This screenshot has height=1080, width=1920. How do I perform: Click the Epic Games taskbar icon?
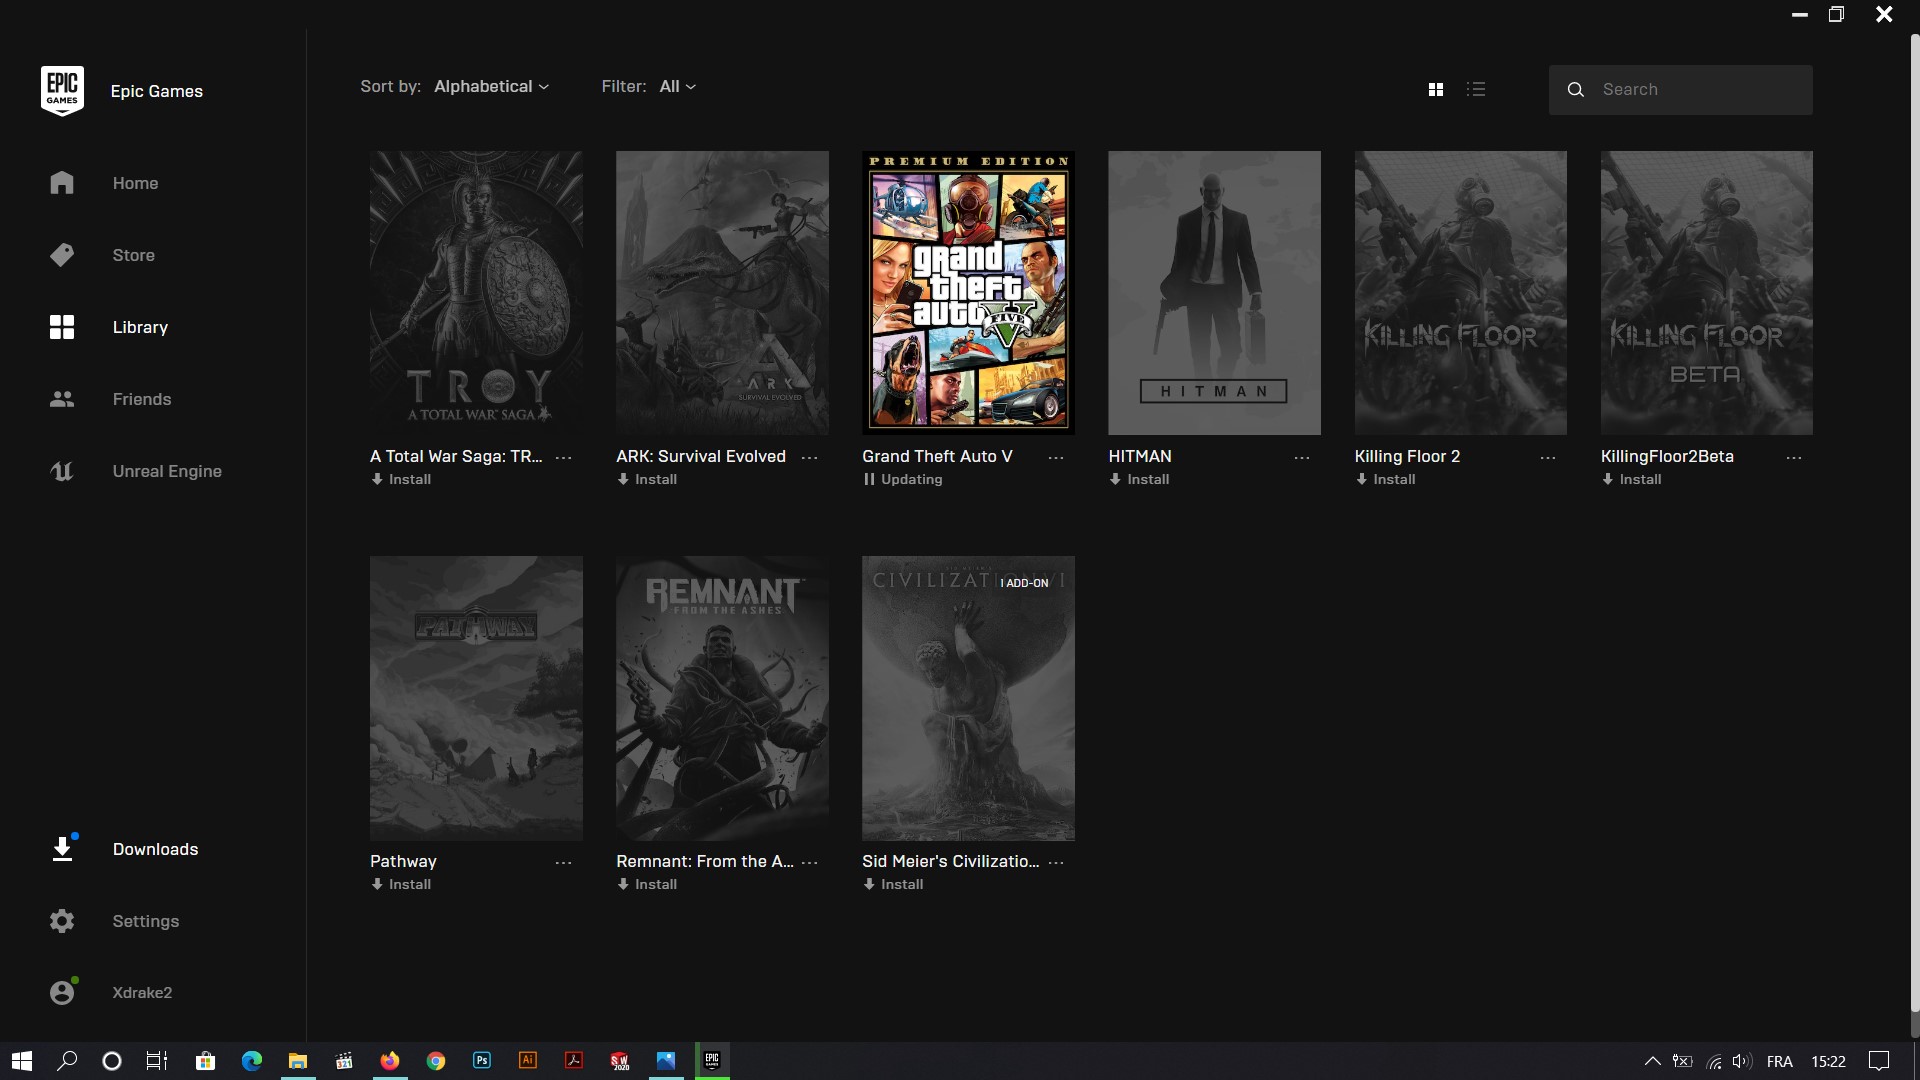pos(712,1061)
